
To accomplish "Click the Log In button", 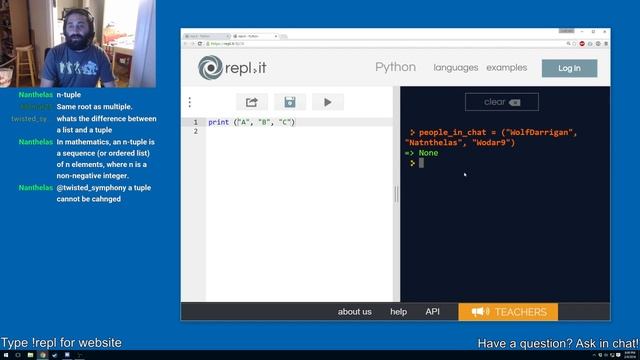I will coord(569,68).
